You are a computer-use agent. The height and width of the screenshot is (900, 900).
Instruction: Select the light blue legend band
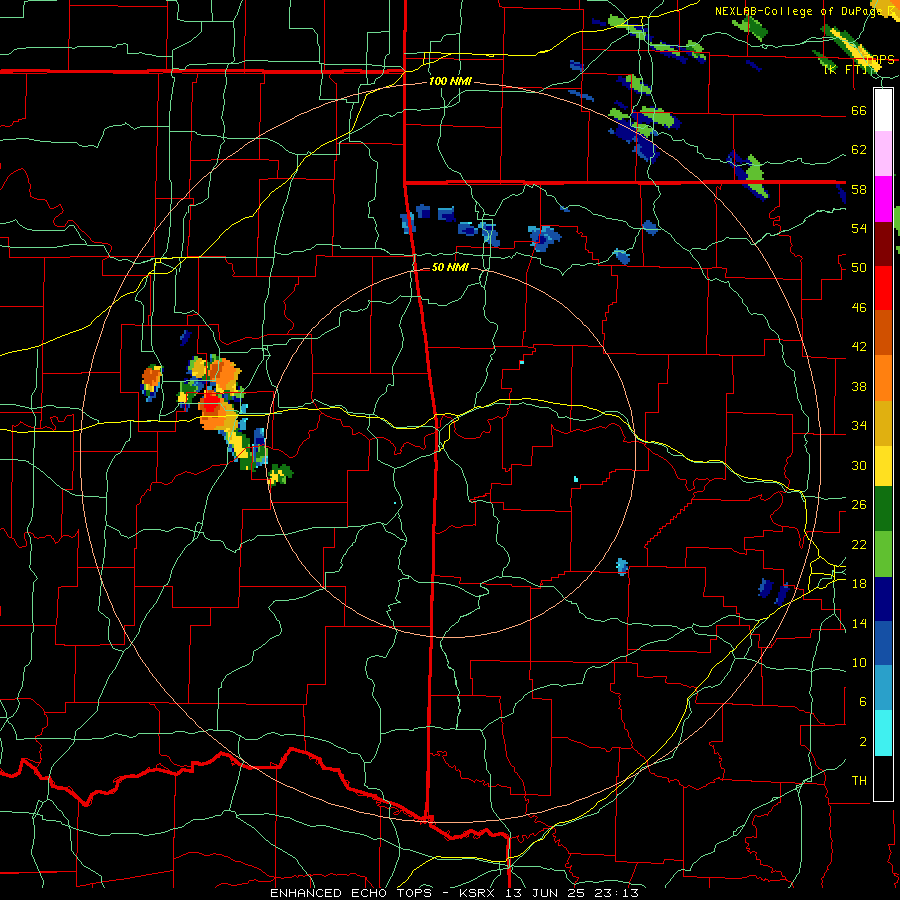point(883,688)
